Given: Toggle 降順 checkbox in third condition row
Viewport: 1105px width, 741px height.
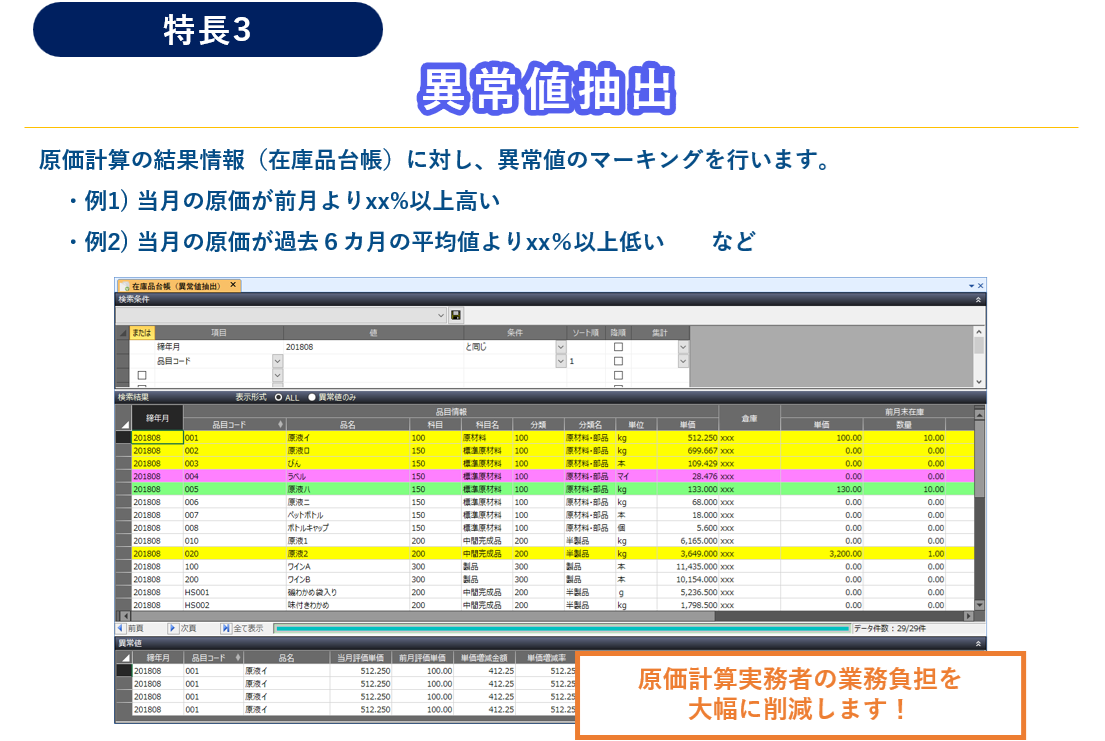Looking at the screenshot, I should 618,375.
